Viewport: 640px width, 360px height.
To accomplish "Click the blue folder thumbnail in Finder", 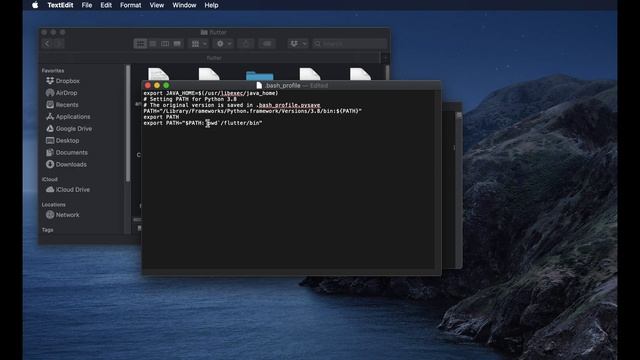I will [x=260, y=75].
